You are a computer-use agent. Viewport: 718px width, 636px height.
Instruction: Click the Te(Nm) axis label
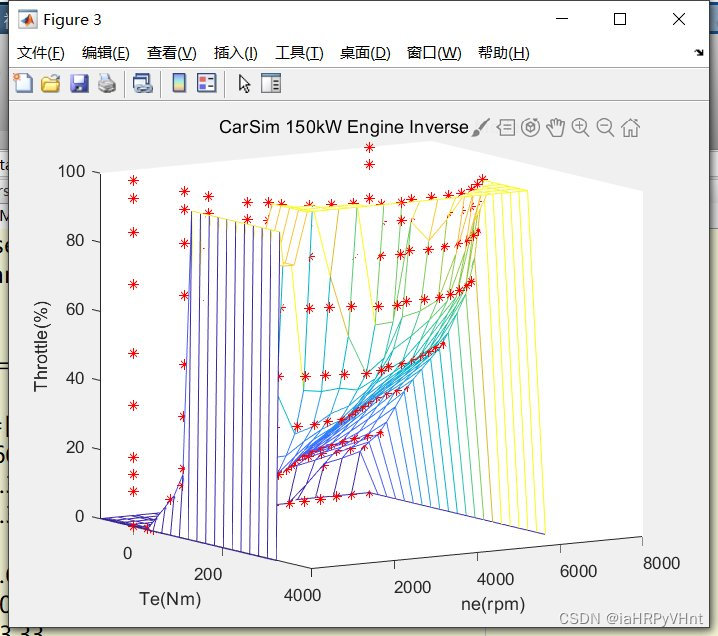pyautogui.click(x=170, y=599)
